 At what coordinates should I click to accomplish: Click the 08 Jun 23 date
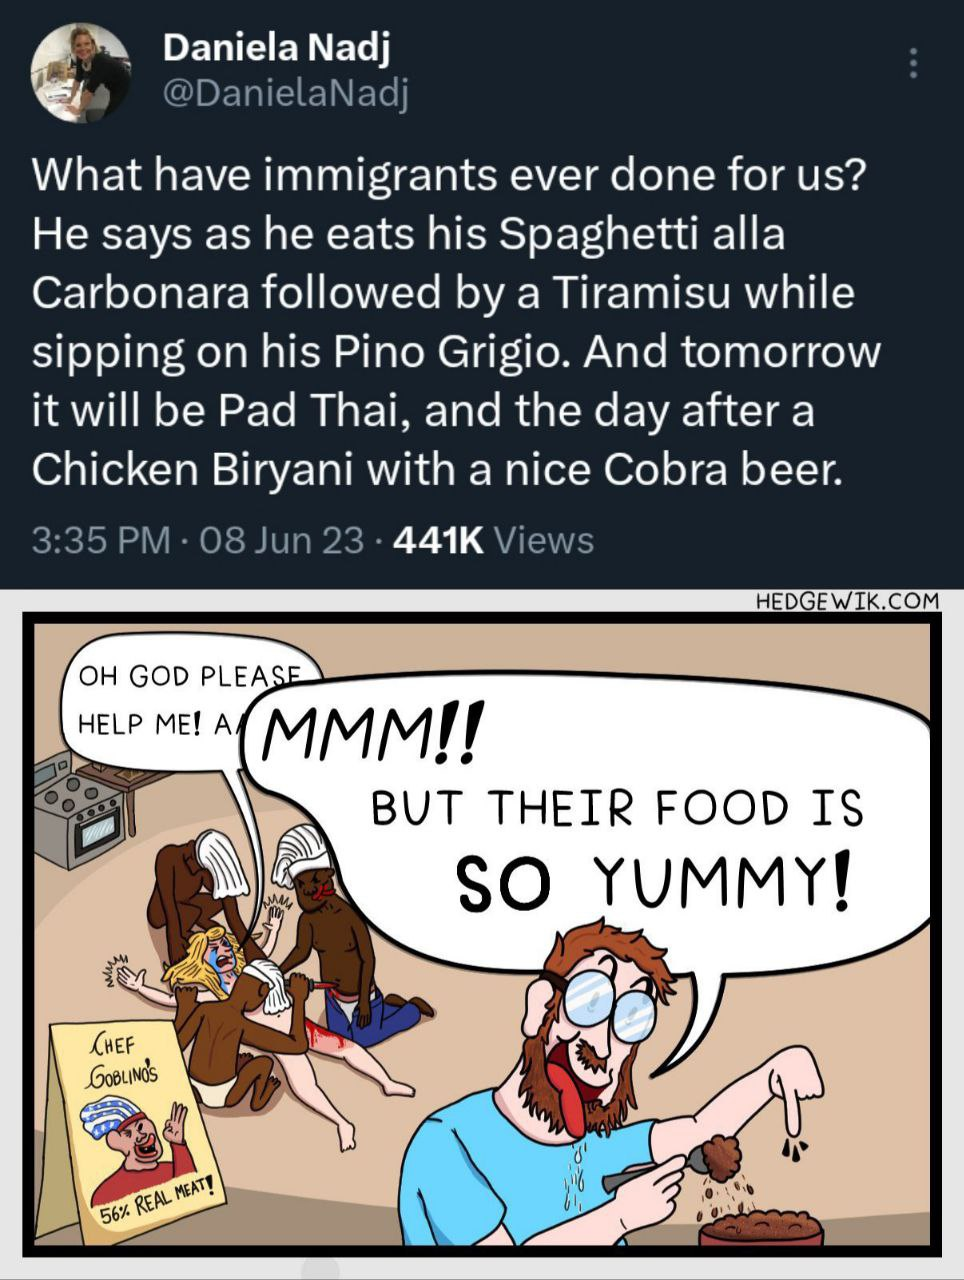click(x=282, y=540)
